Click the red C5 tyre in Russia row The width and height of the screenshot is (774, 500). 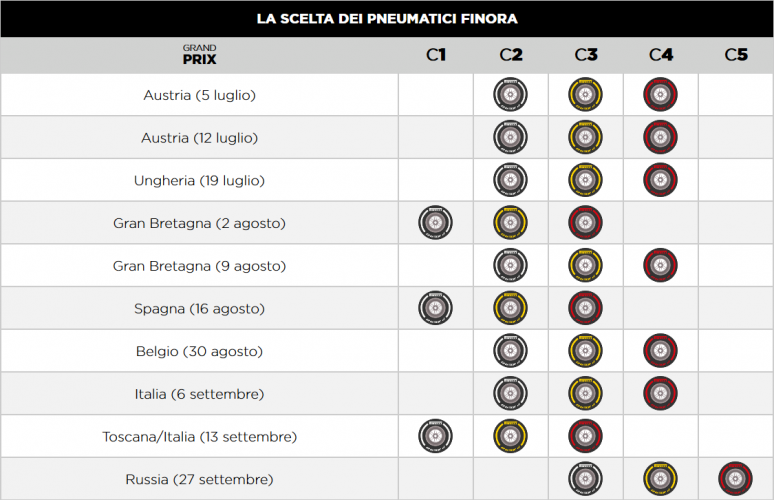(735, 479)
